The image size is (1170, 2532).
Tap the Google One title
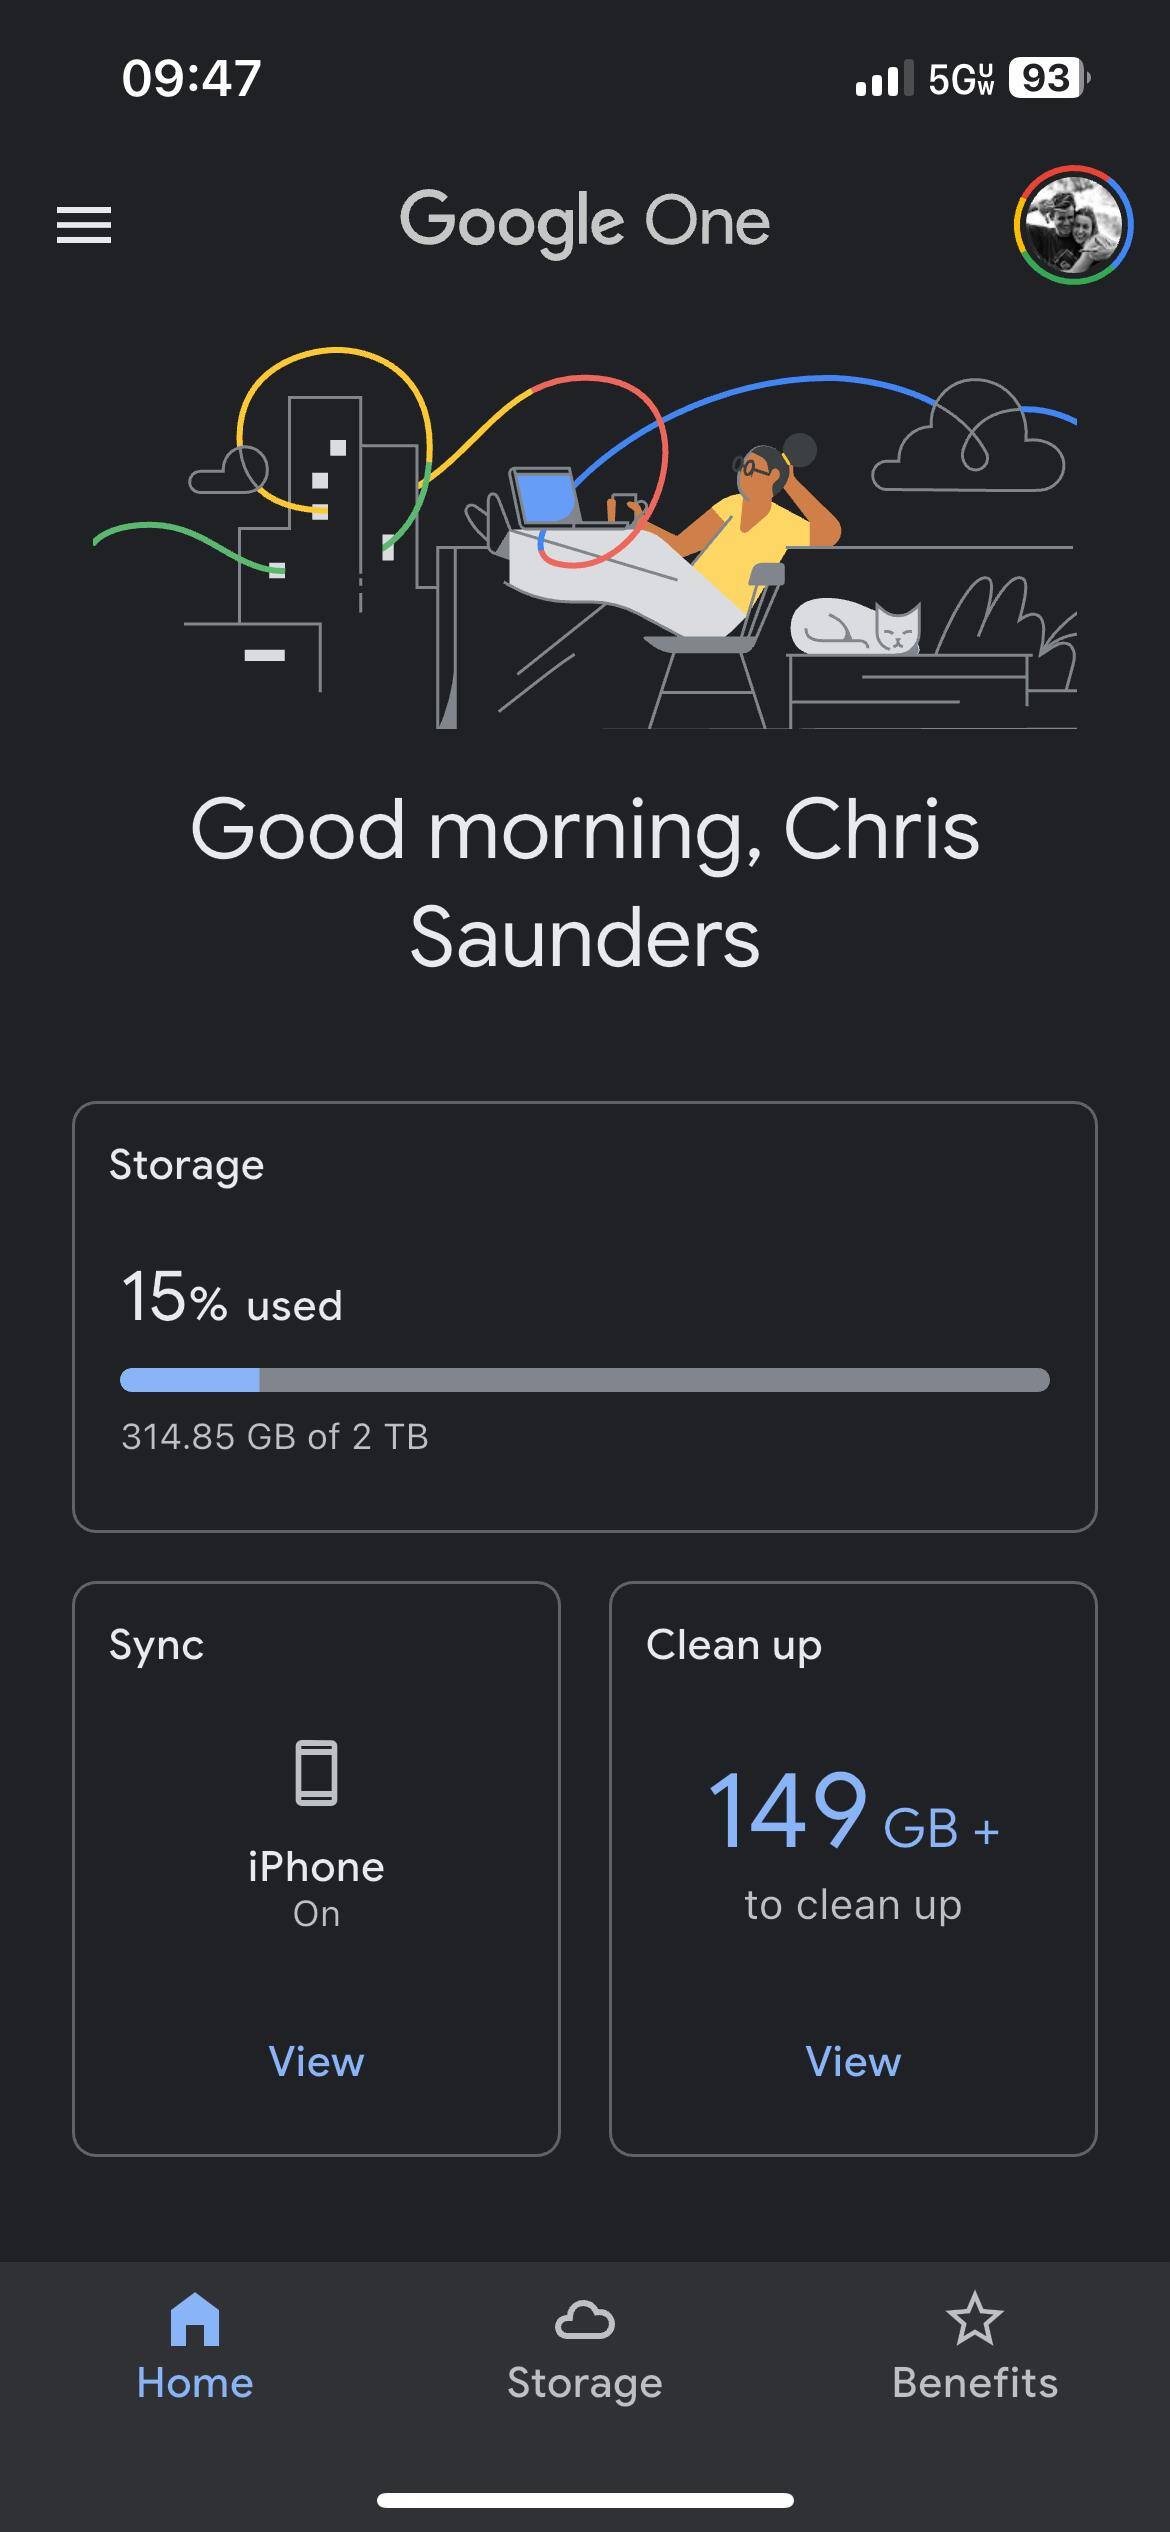(x=585, y=221)
